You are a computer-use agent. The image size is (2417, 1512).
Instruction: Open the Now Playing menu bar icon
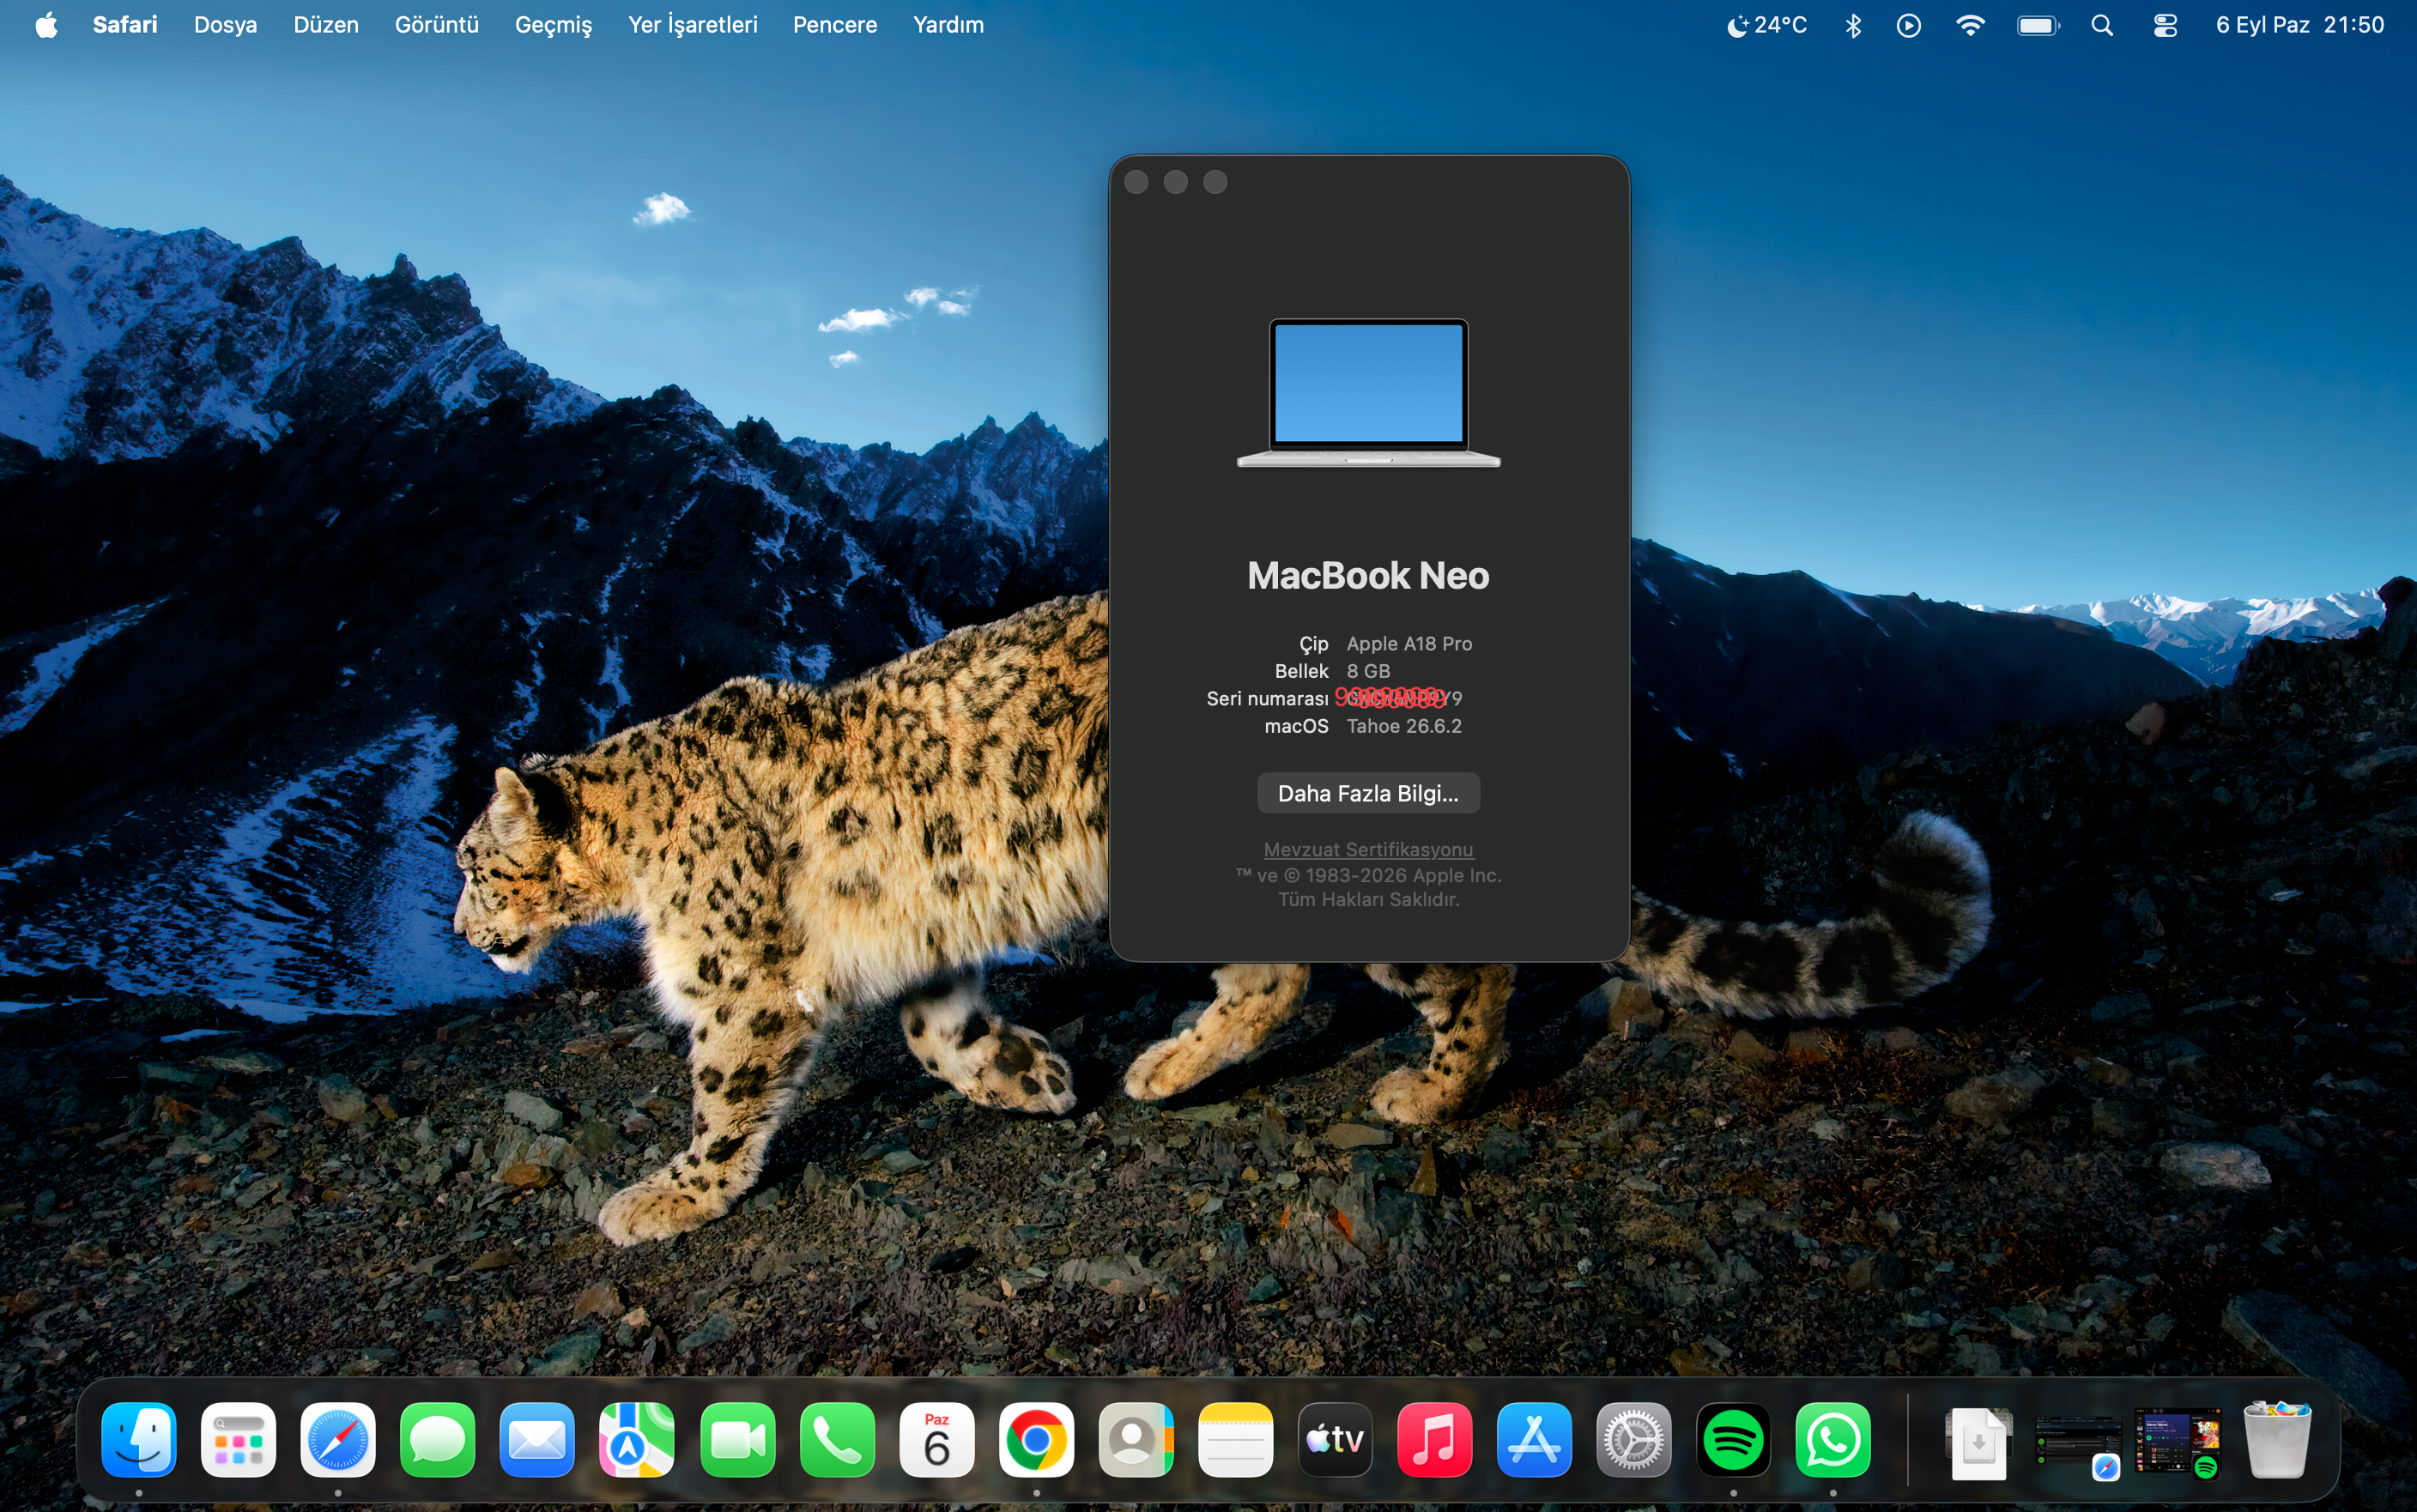coord(1909,25)
